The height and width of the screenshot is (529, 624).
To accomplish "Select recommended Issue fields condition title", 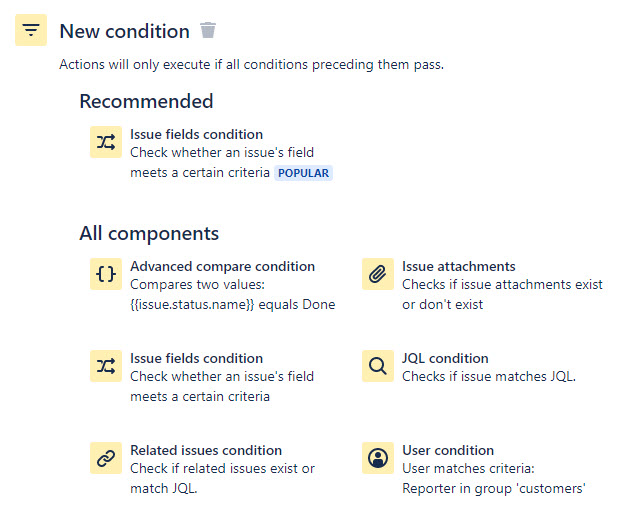I will [x=197, y=135].
